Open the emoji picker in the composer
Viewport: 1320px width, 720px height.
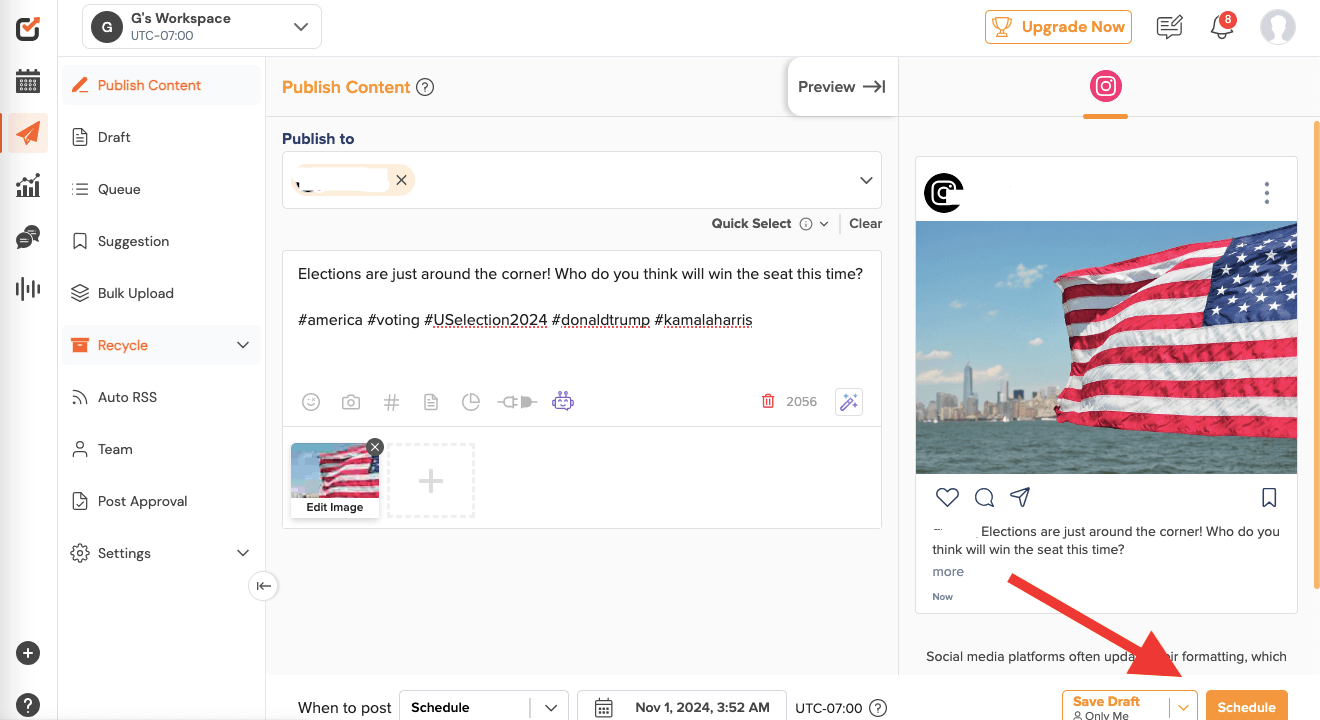(x=311, y=401)
